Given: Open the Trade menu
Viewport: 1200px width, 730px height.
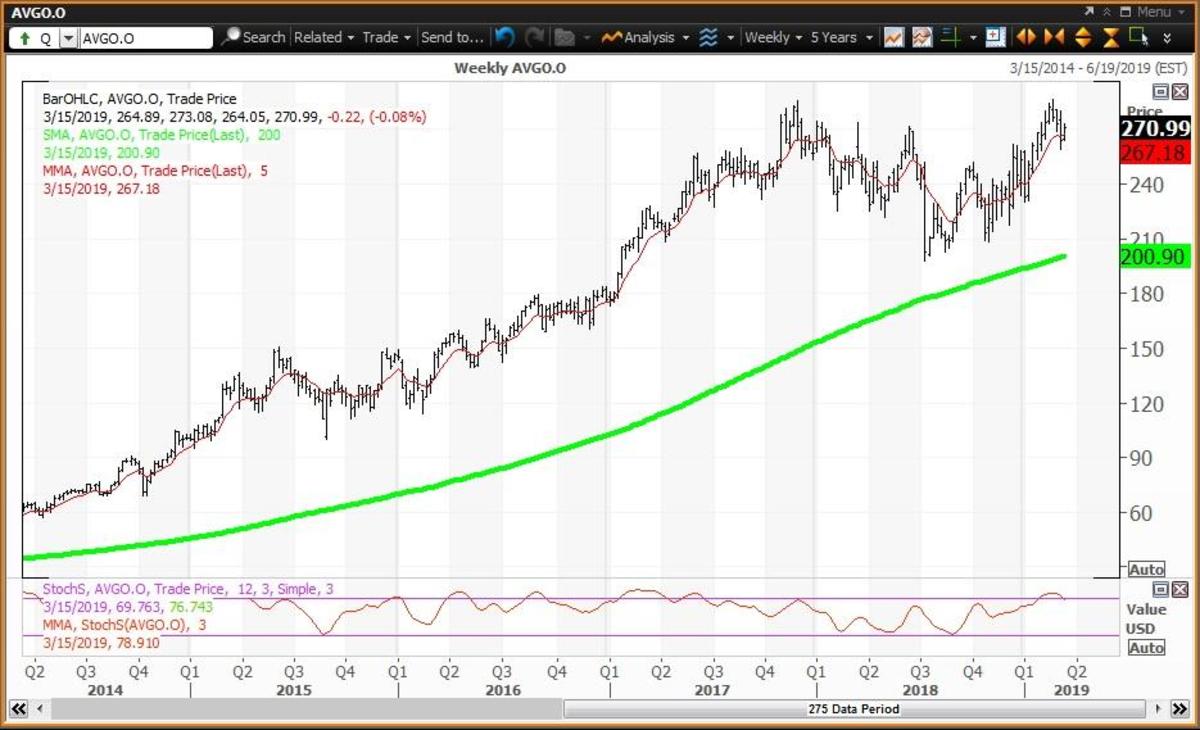Looking at the screenshot, I should pos(386,37).
